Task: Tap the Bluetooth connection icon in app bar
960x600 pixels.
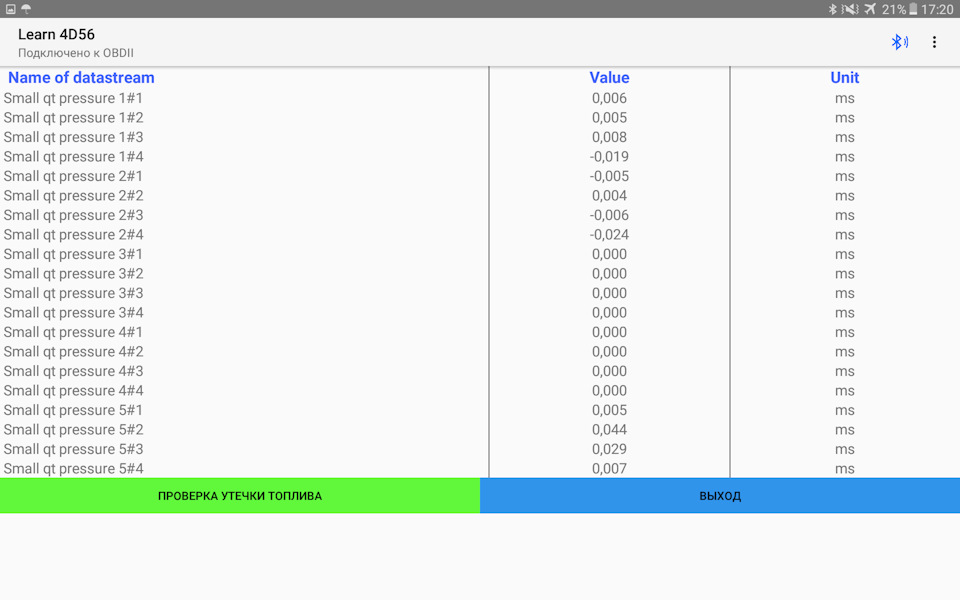Action: (x=899, y=42)
